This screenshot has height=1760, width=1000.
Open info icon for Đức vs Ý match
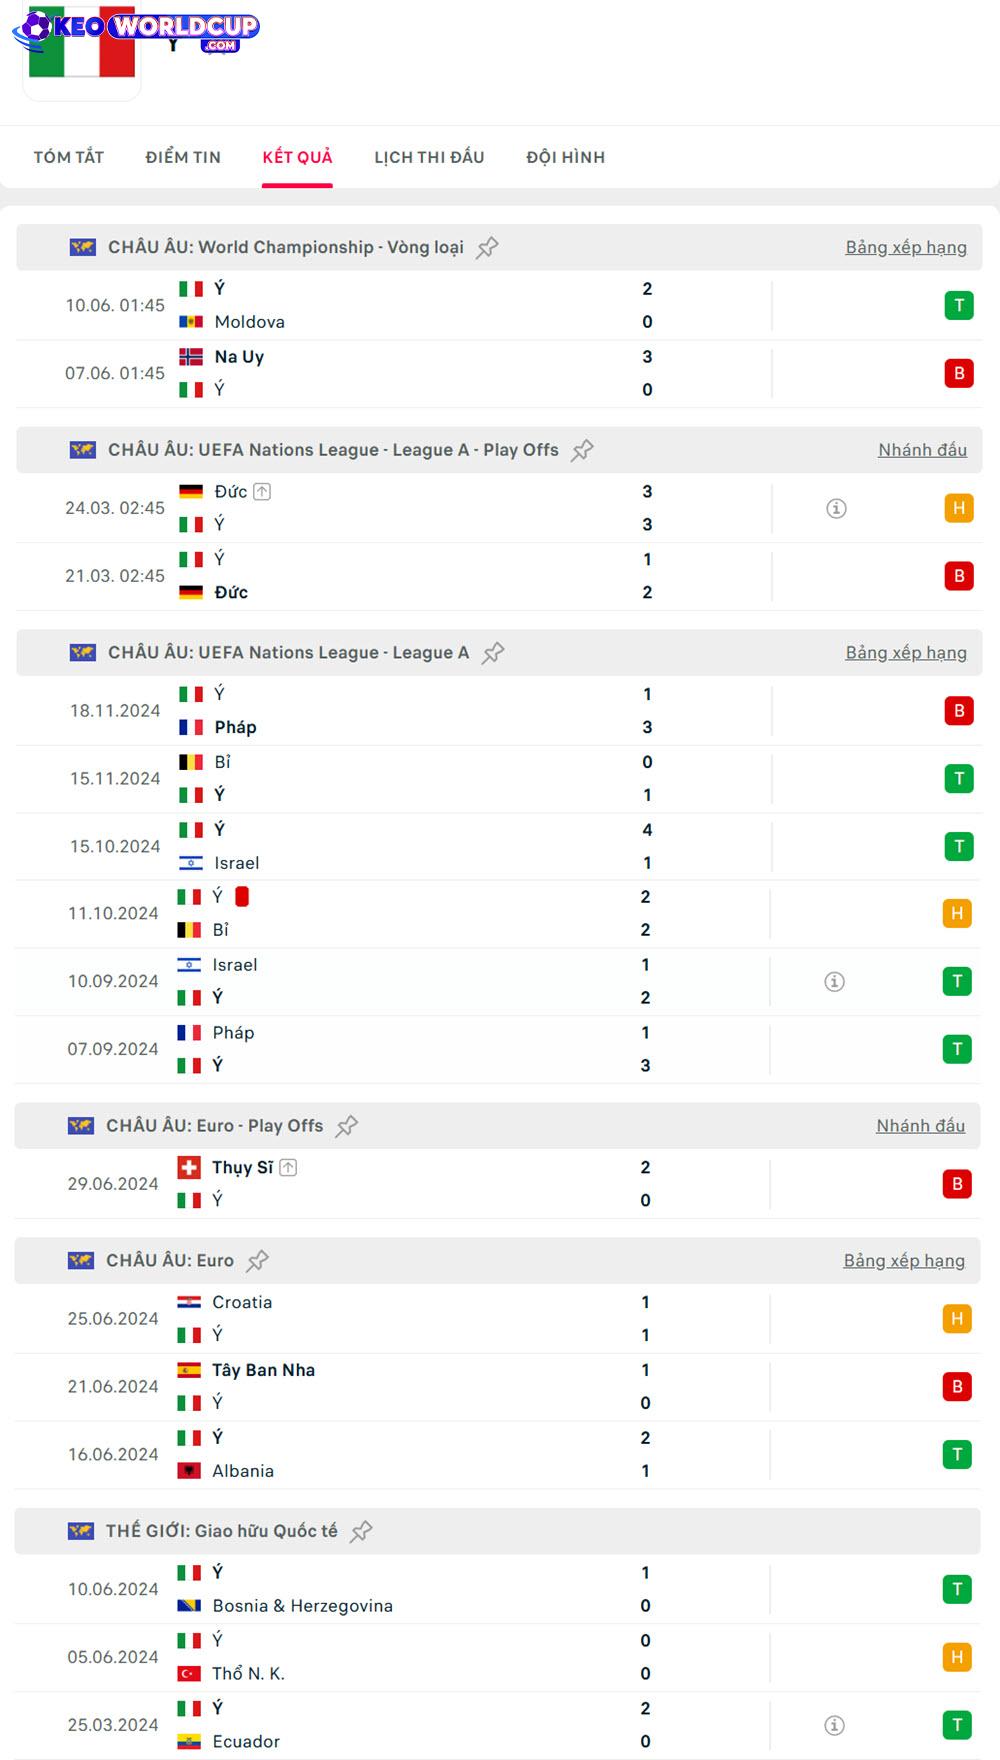837,509
